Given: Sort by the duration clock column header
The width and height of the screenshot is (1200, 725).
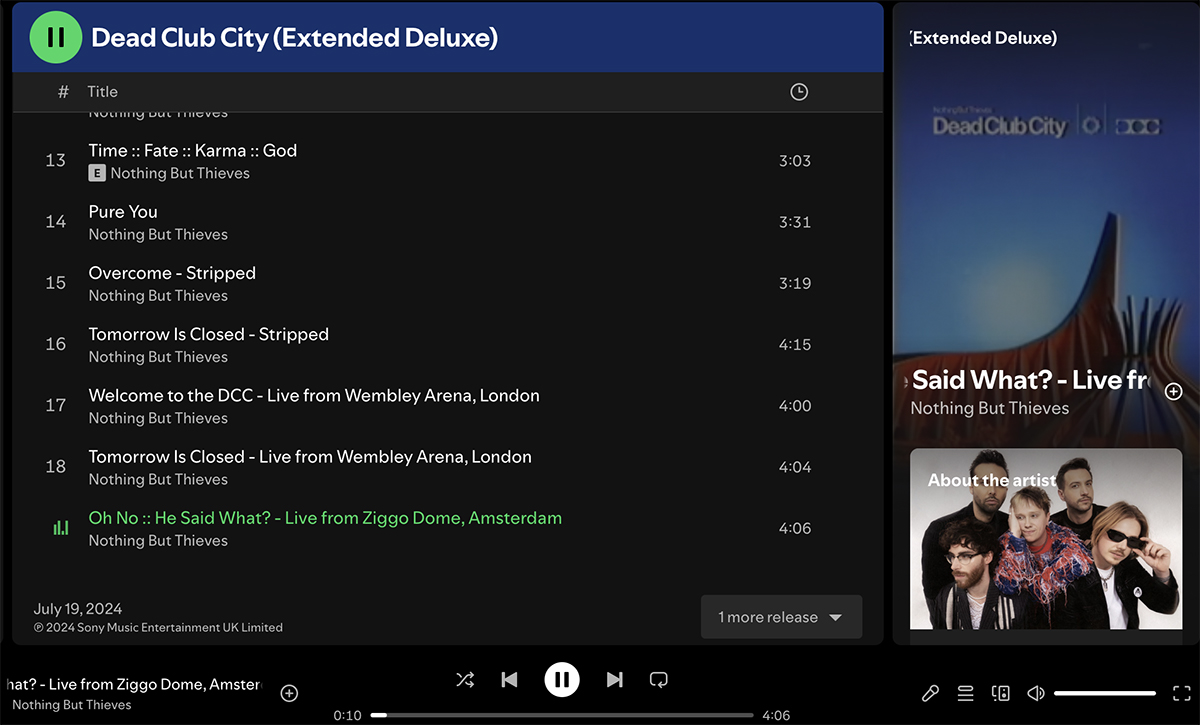Looking at the screenshot, I should 798,92.
